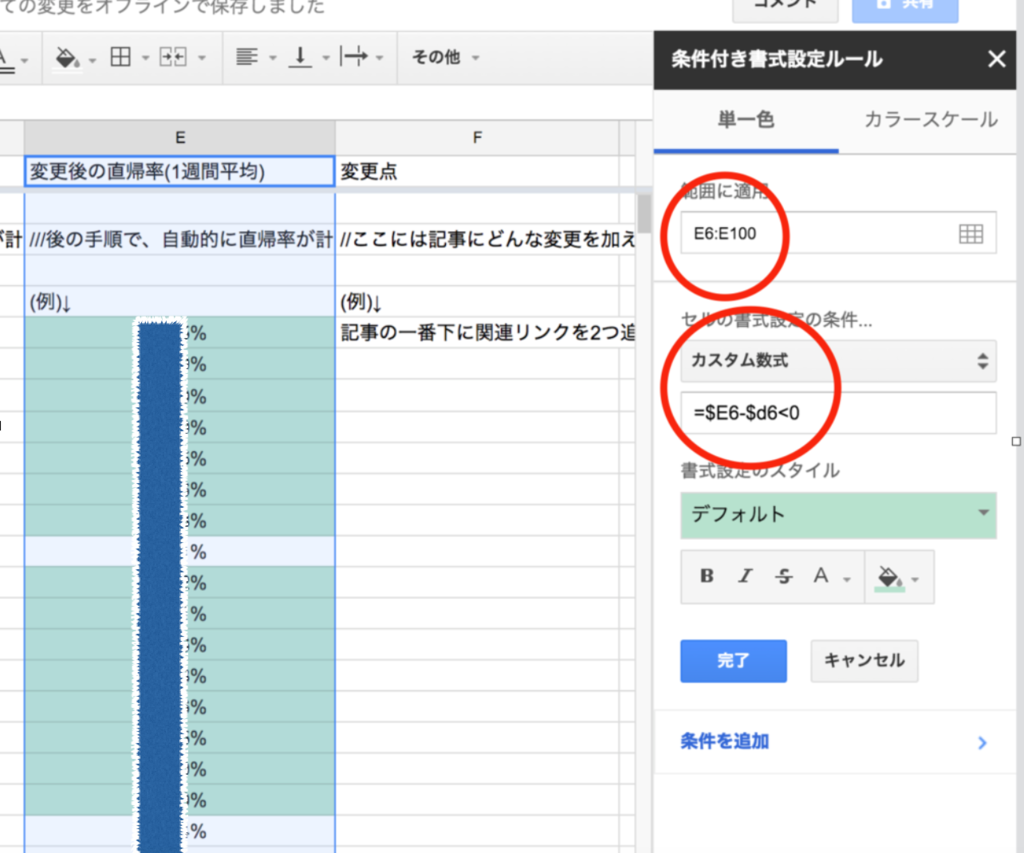Click the 完了 button
1024x853 pixels.
pos(733,660)
